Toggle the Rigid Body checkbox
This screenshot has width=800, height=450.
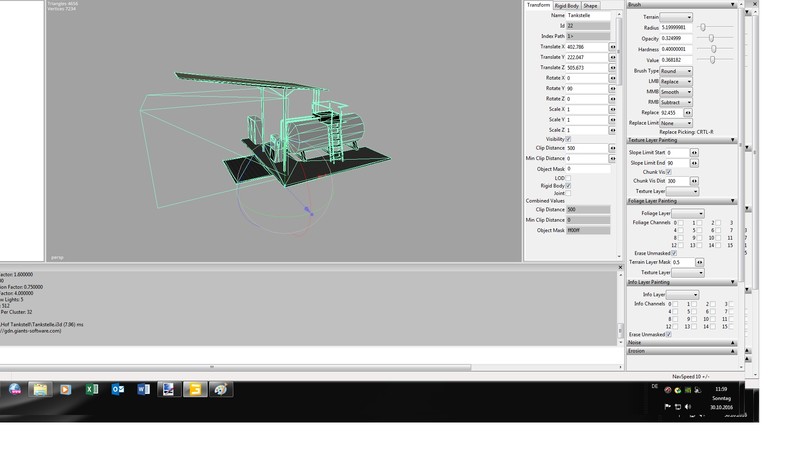569,186
